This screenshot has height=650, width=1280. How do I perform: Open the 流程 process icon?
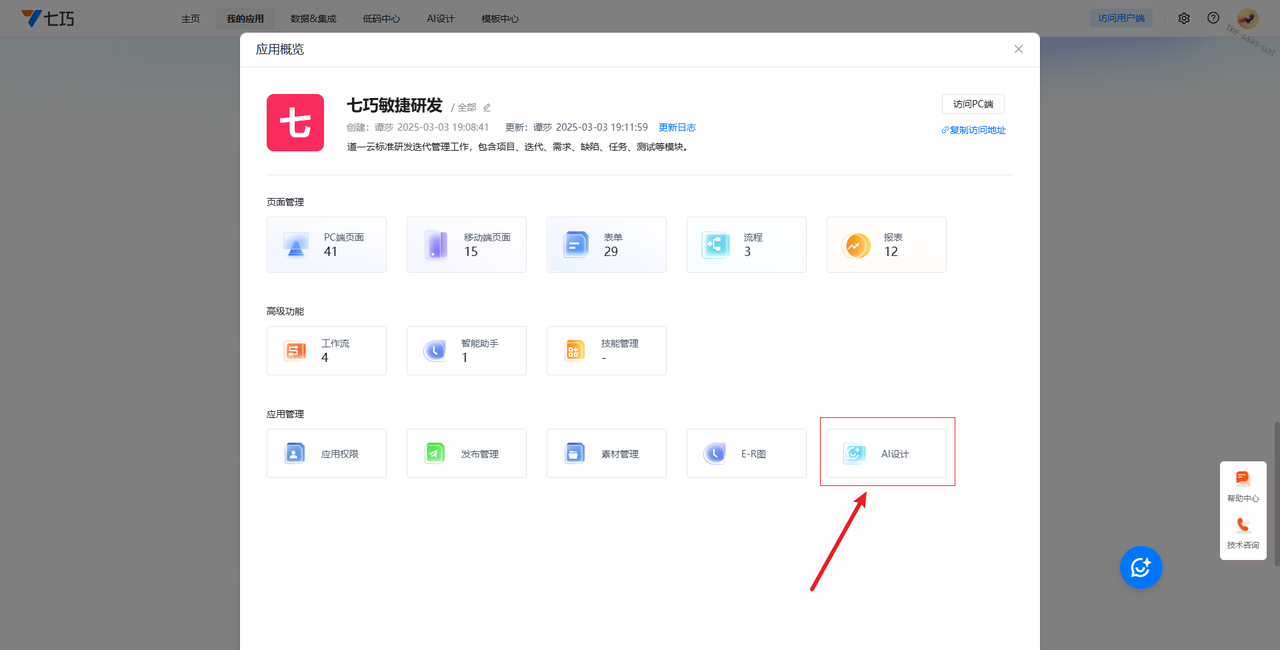(716, 245)
